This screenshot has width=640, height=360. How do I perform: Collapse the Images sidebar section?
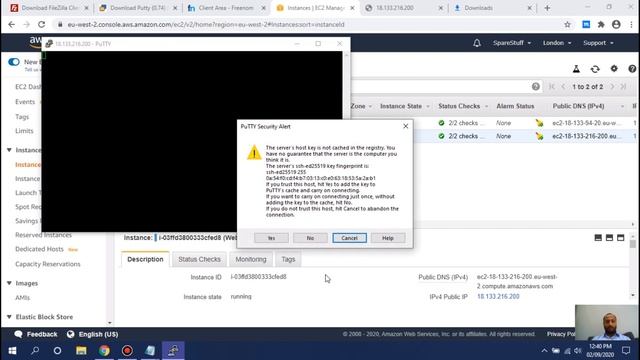click(9, 283)
